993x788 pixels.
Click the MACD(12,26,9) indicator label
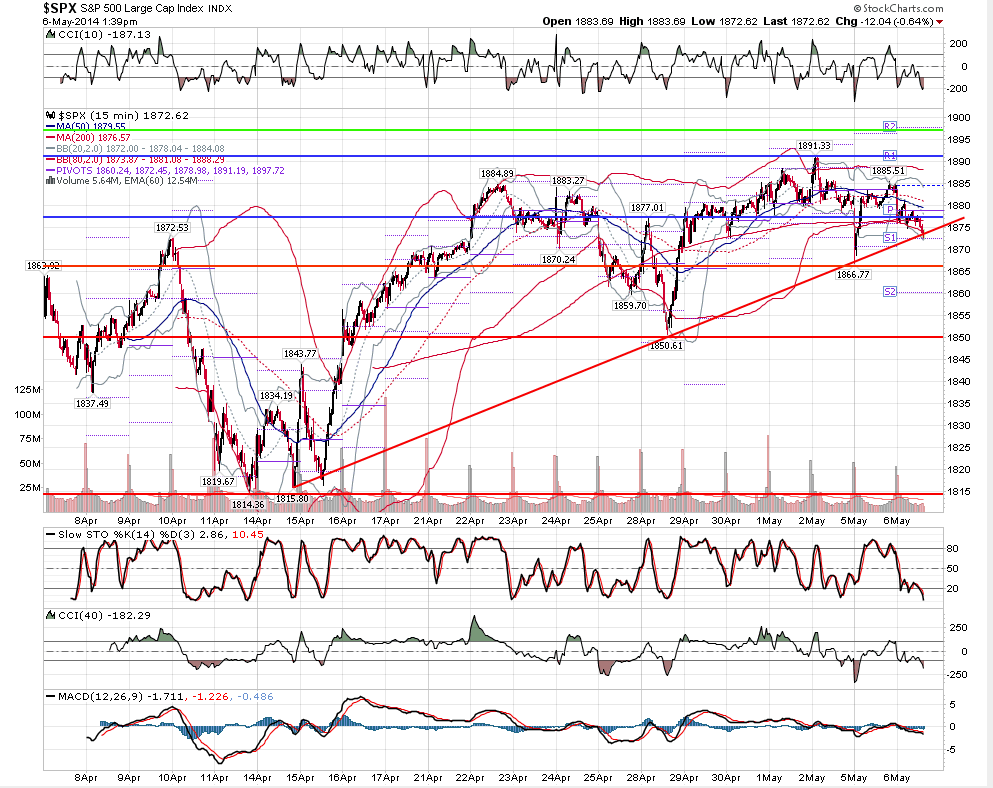(x=101, y=697)
